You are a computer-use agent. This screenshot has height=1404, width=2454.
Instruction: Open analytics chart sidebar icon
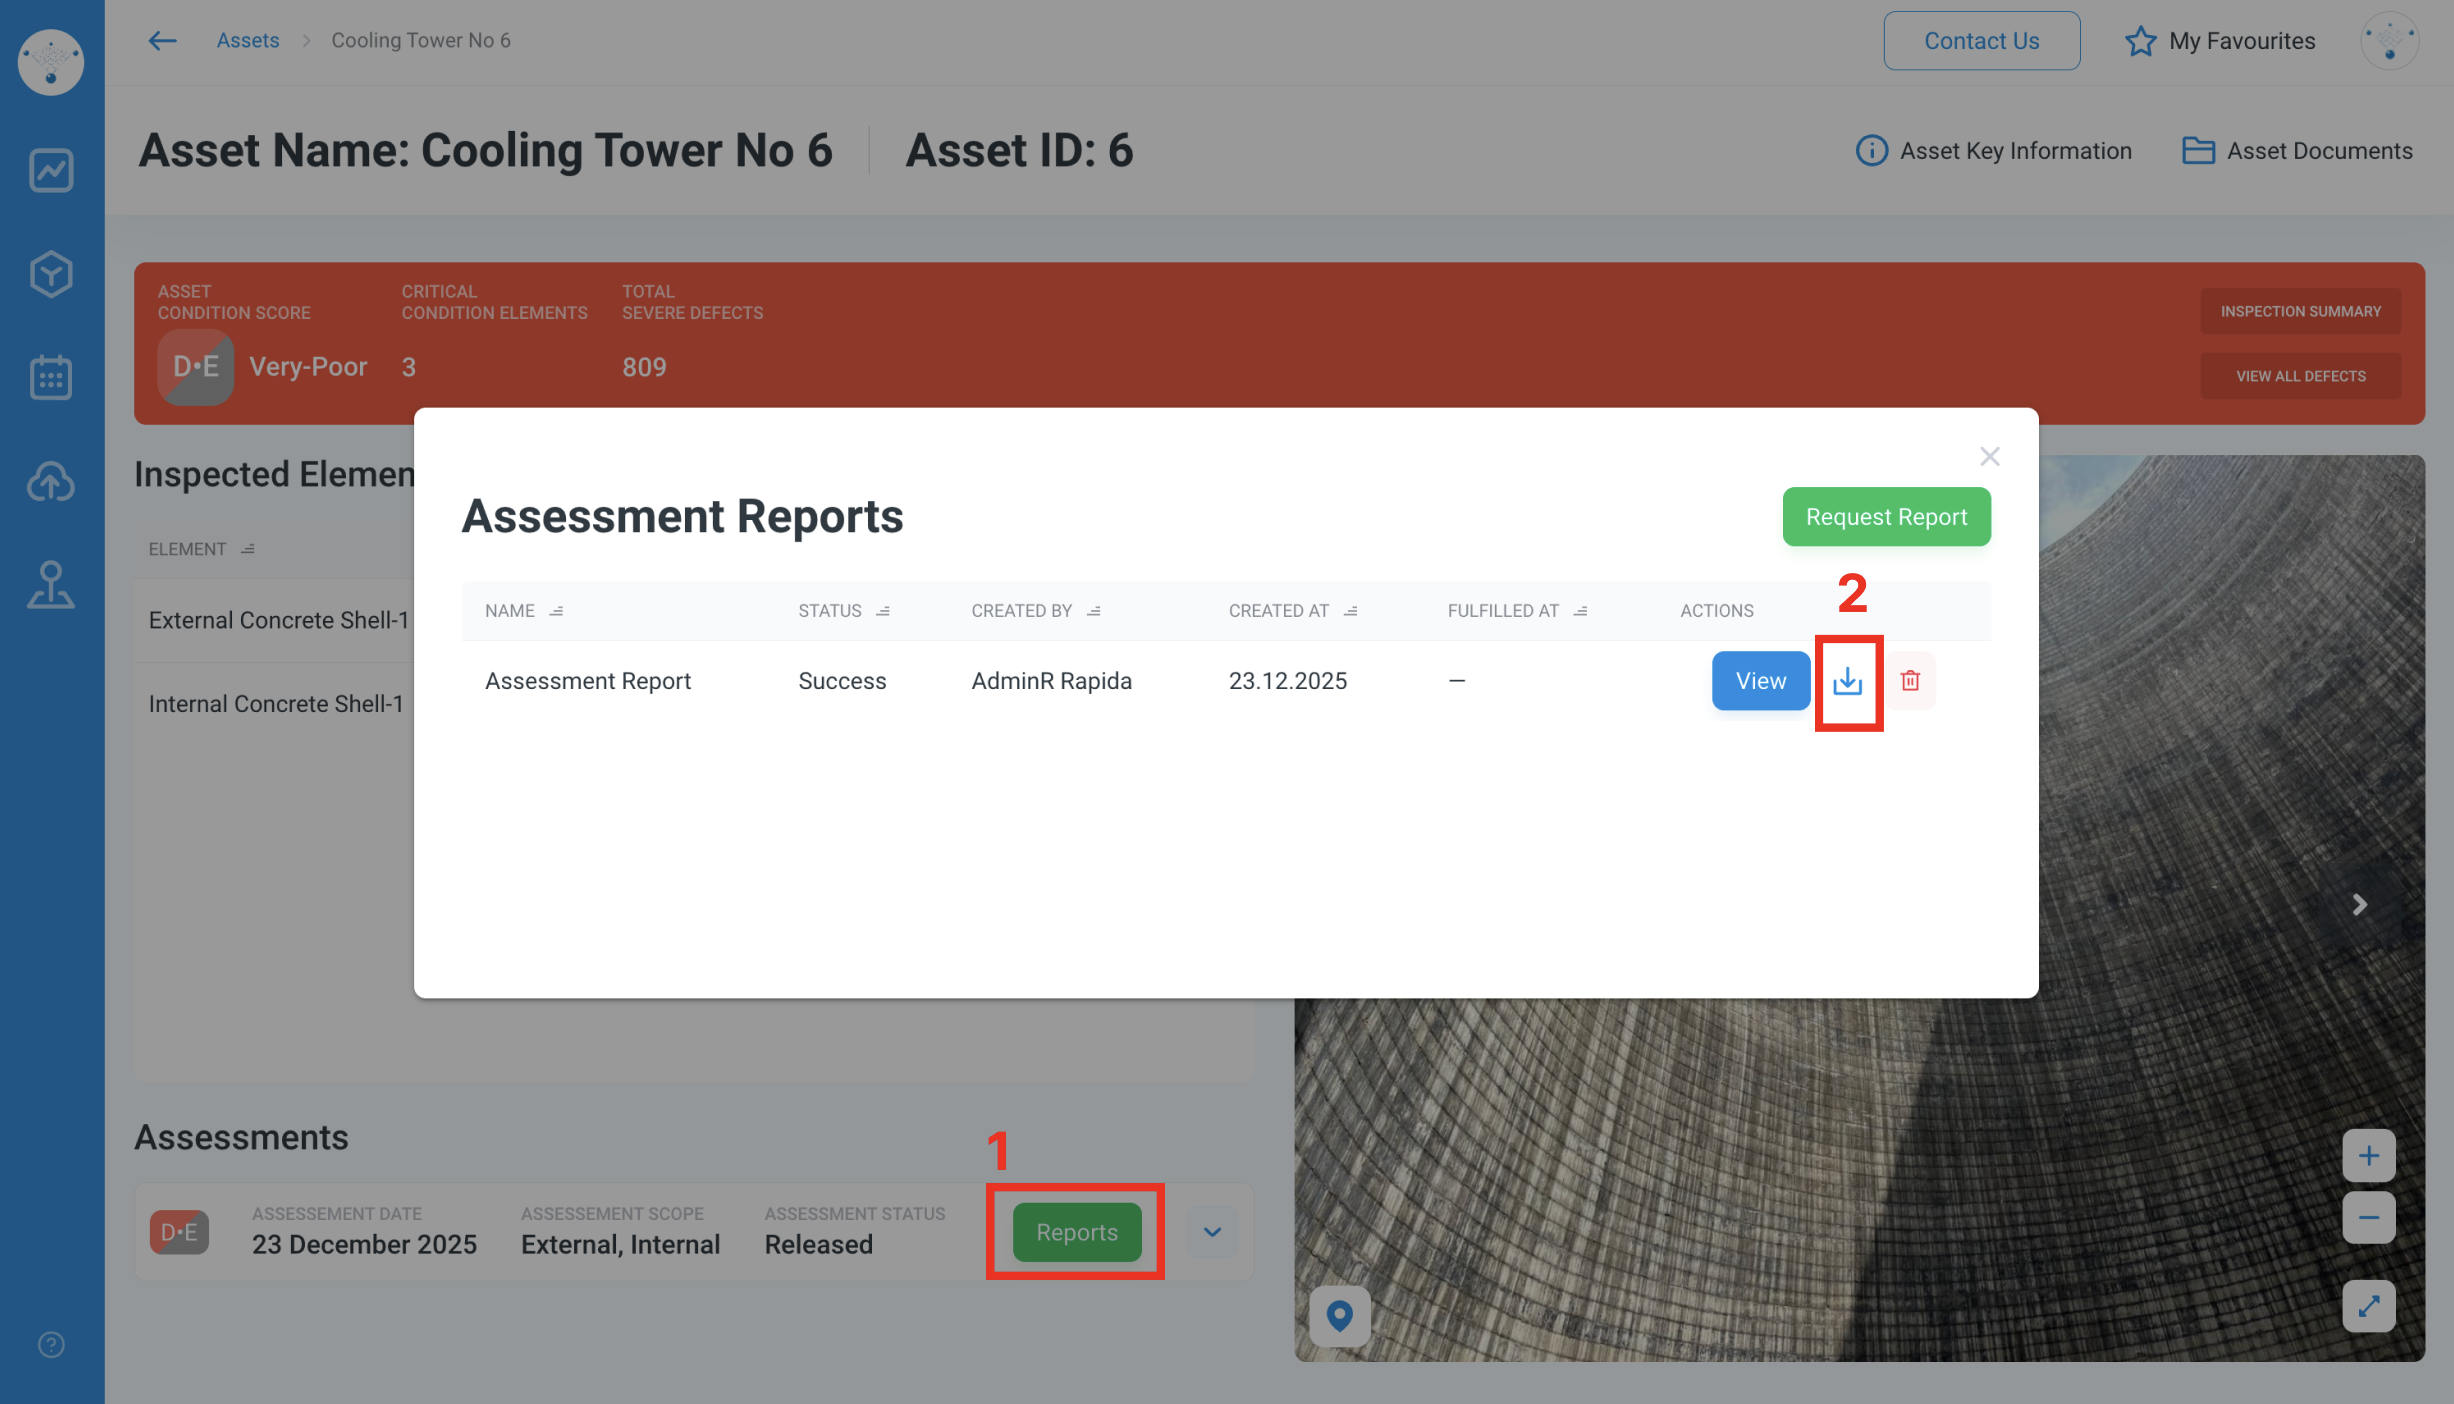tap(51, 170)
